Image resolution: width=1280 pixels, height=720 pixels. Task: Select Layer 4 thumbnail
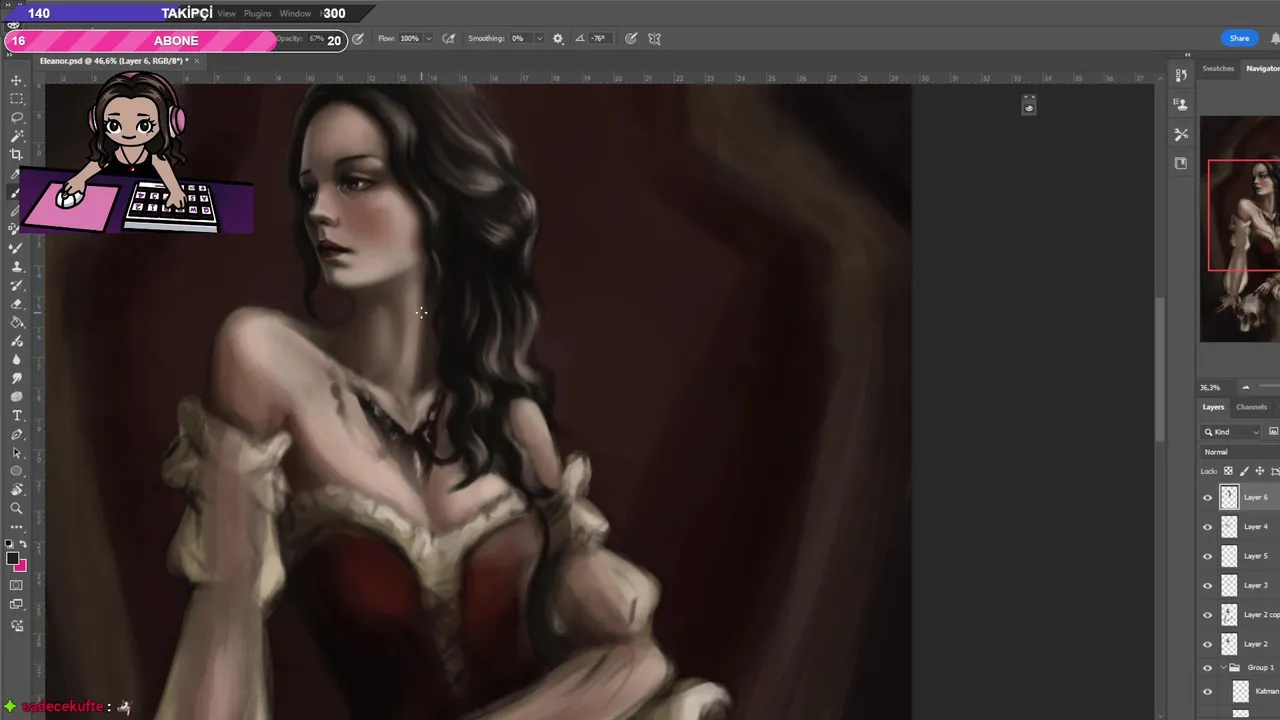tap(1229, 527)
